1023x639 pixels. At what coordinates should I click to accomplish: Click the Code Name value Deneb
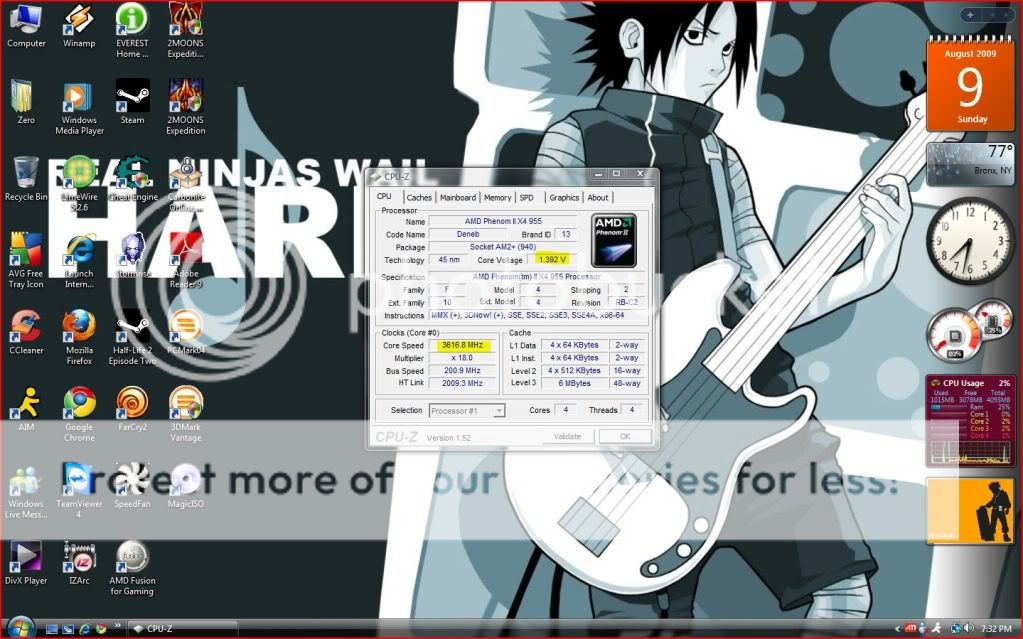[468, 234]
